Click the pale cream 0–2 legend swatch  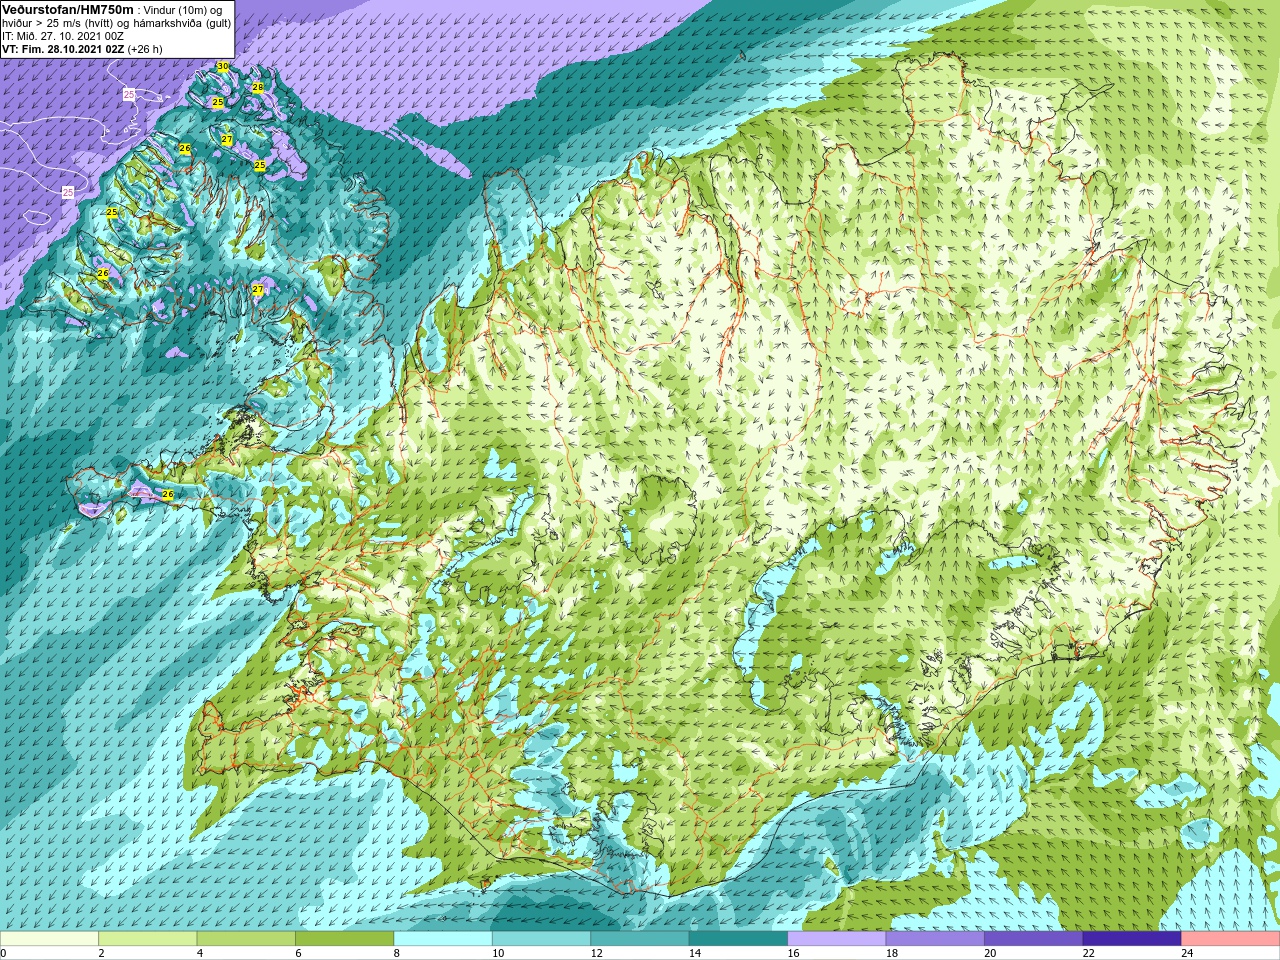click(x=49, y=939)
